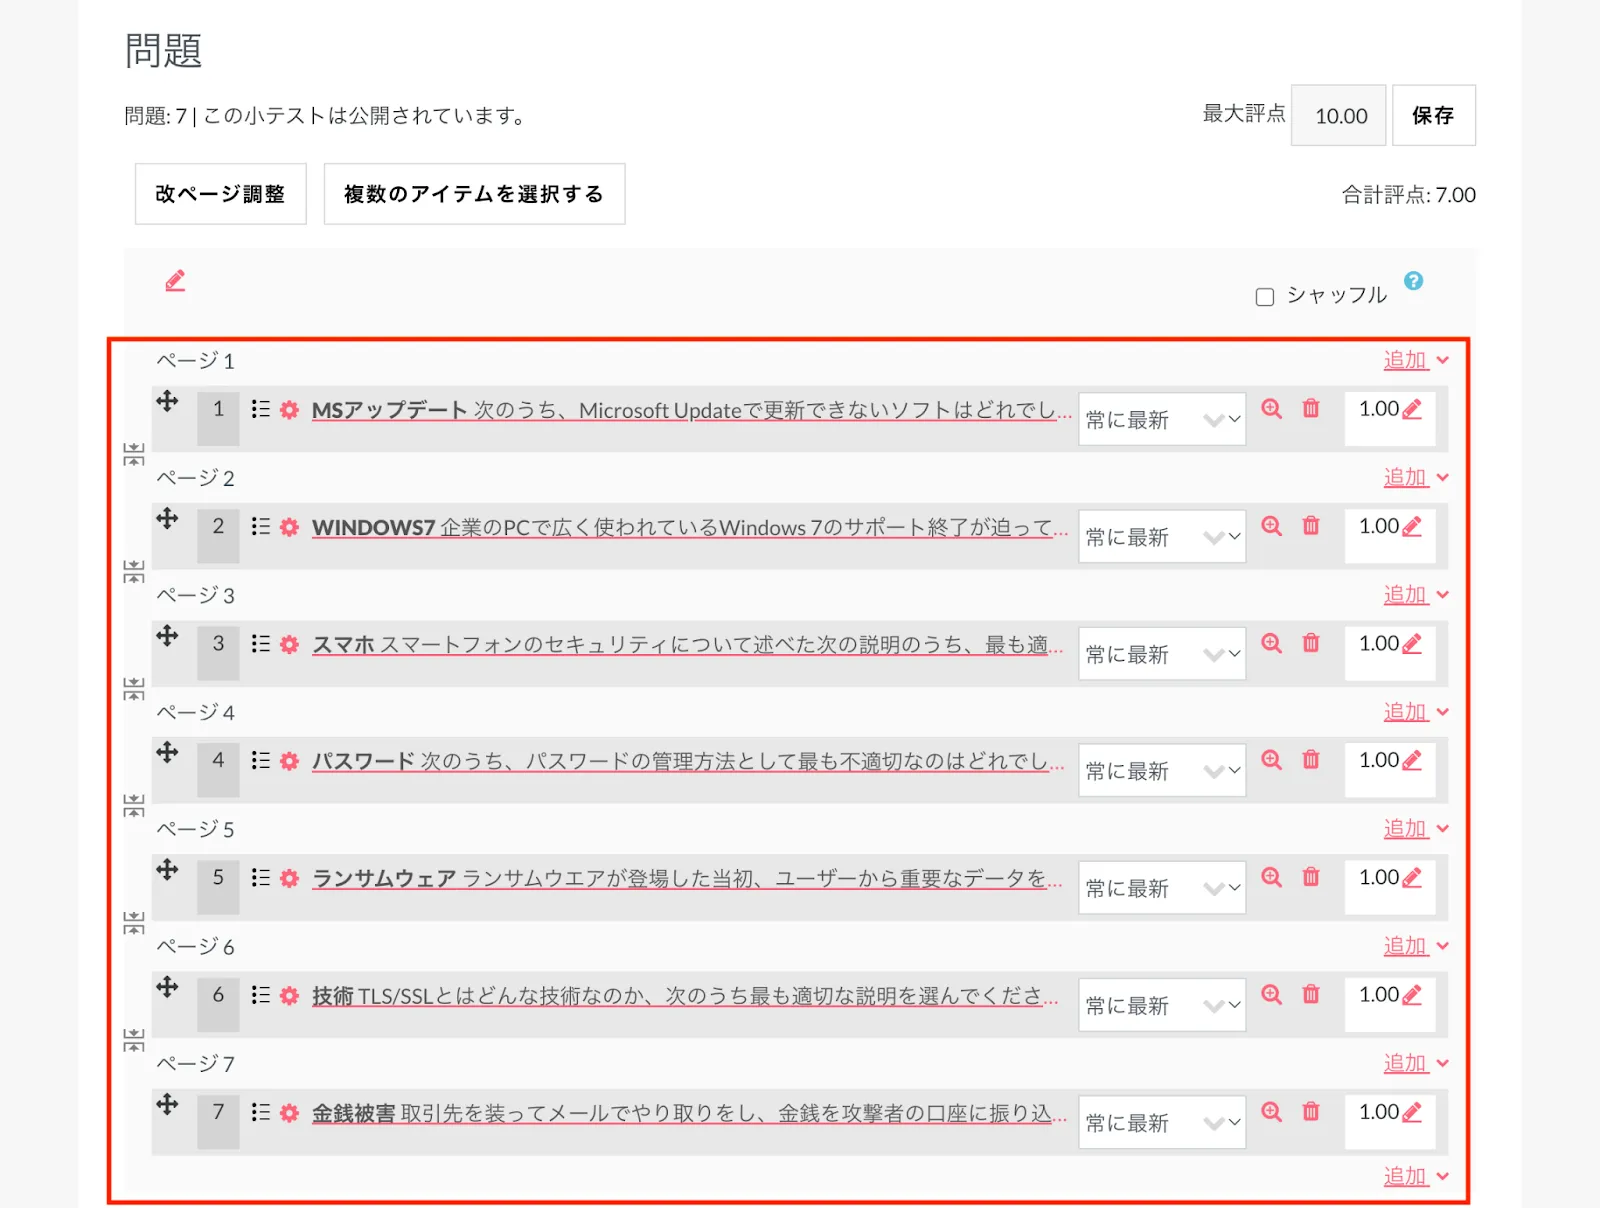This screenshot has height=1208, width=1600.
Task: Click the 最大評点 input field
Action: tap(1338, 116)
